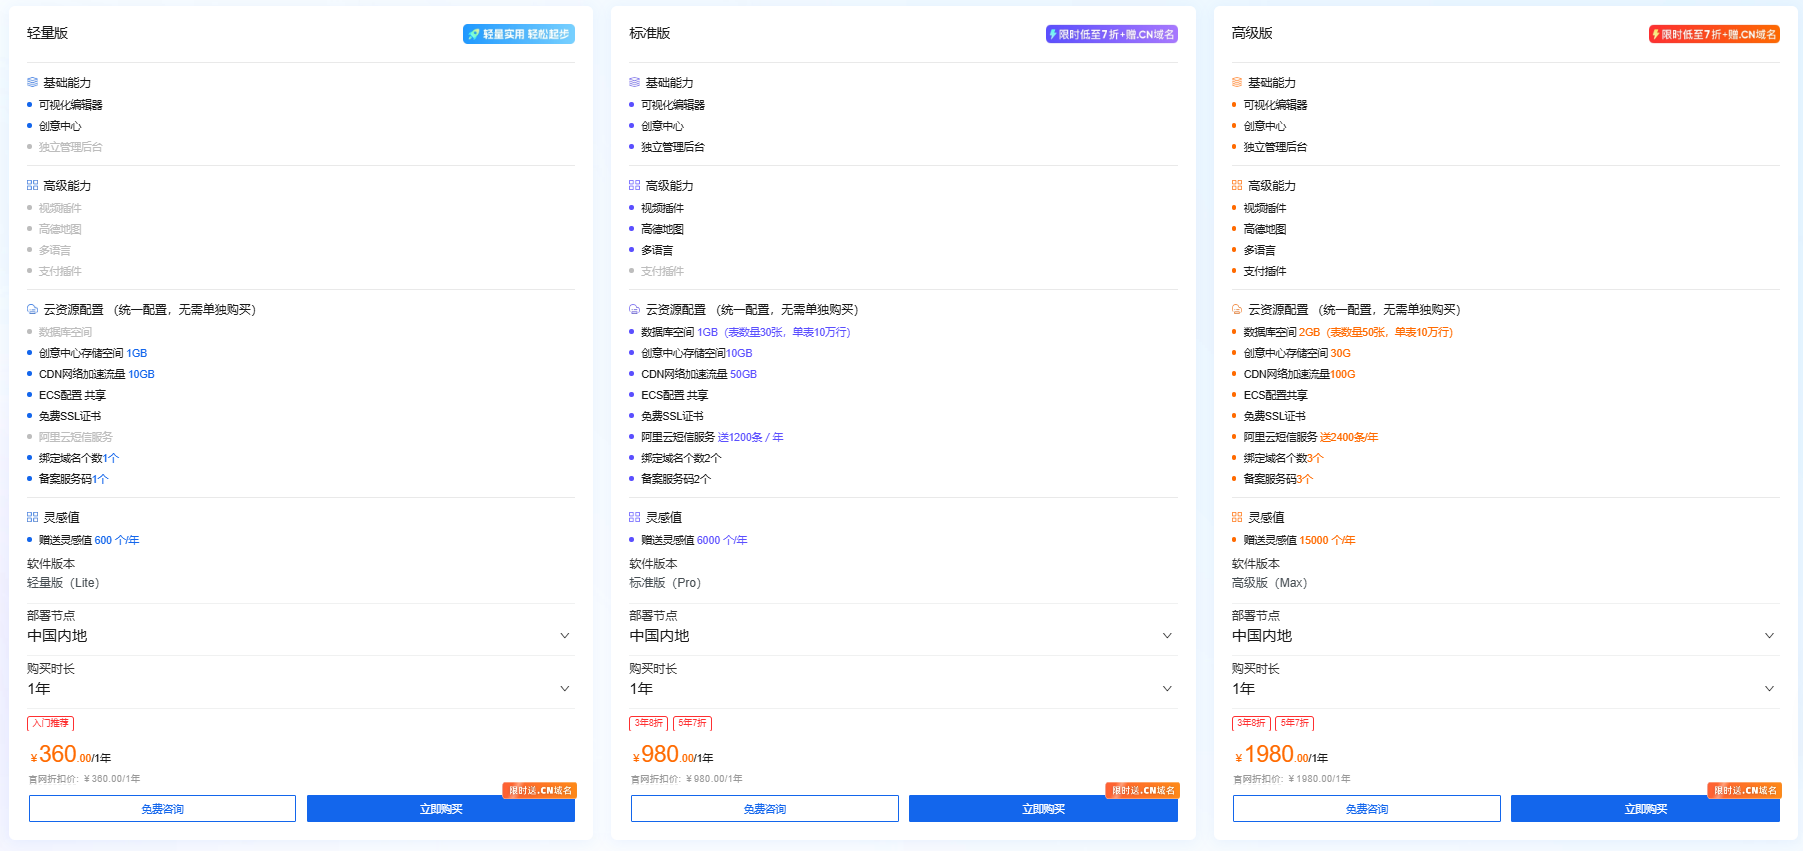Click the 灵感值 icon in 轻量版 card
The height and width of the screenshot is (851, 1803).
coord(32,517)
